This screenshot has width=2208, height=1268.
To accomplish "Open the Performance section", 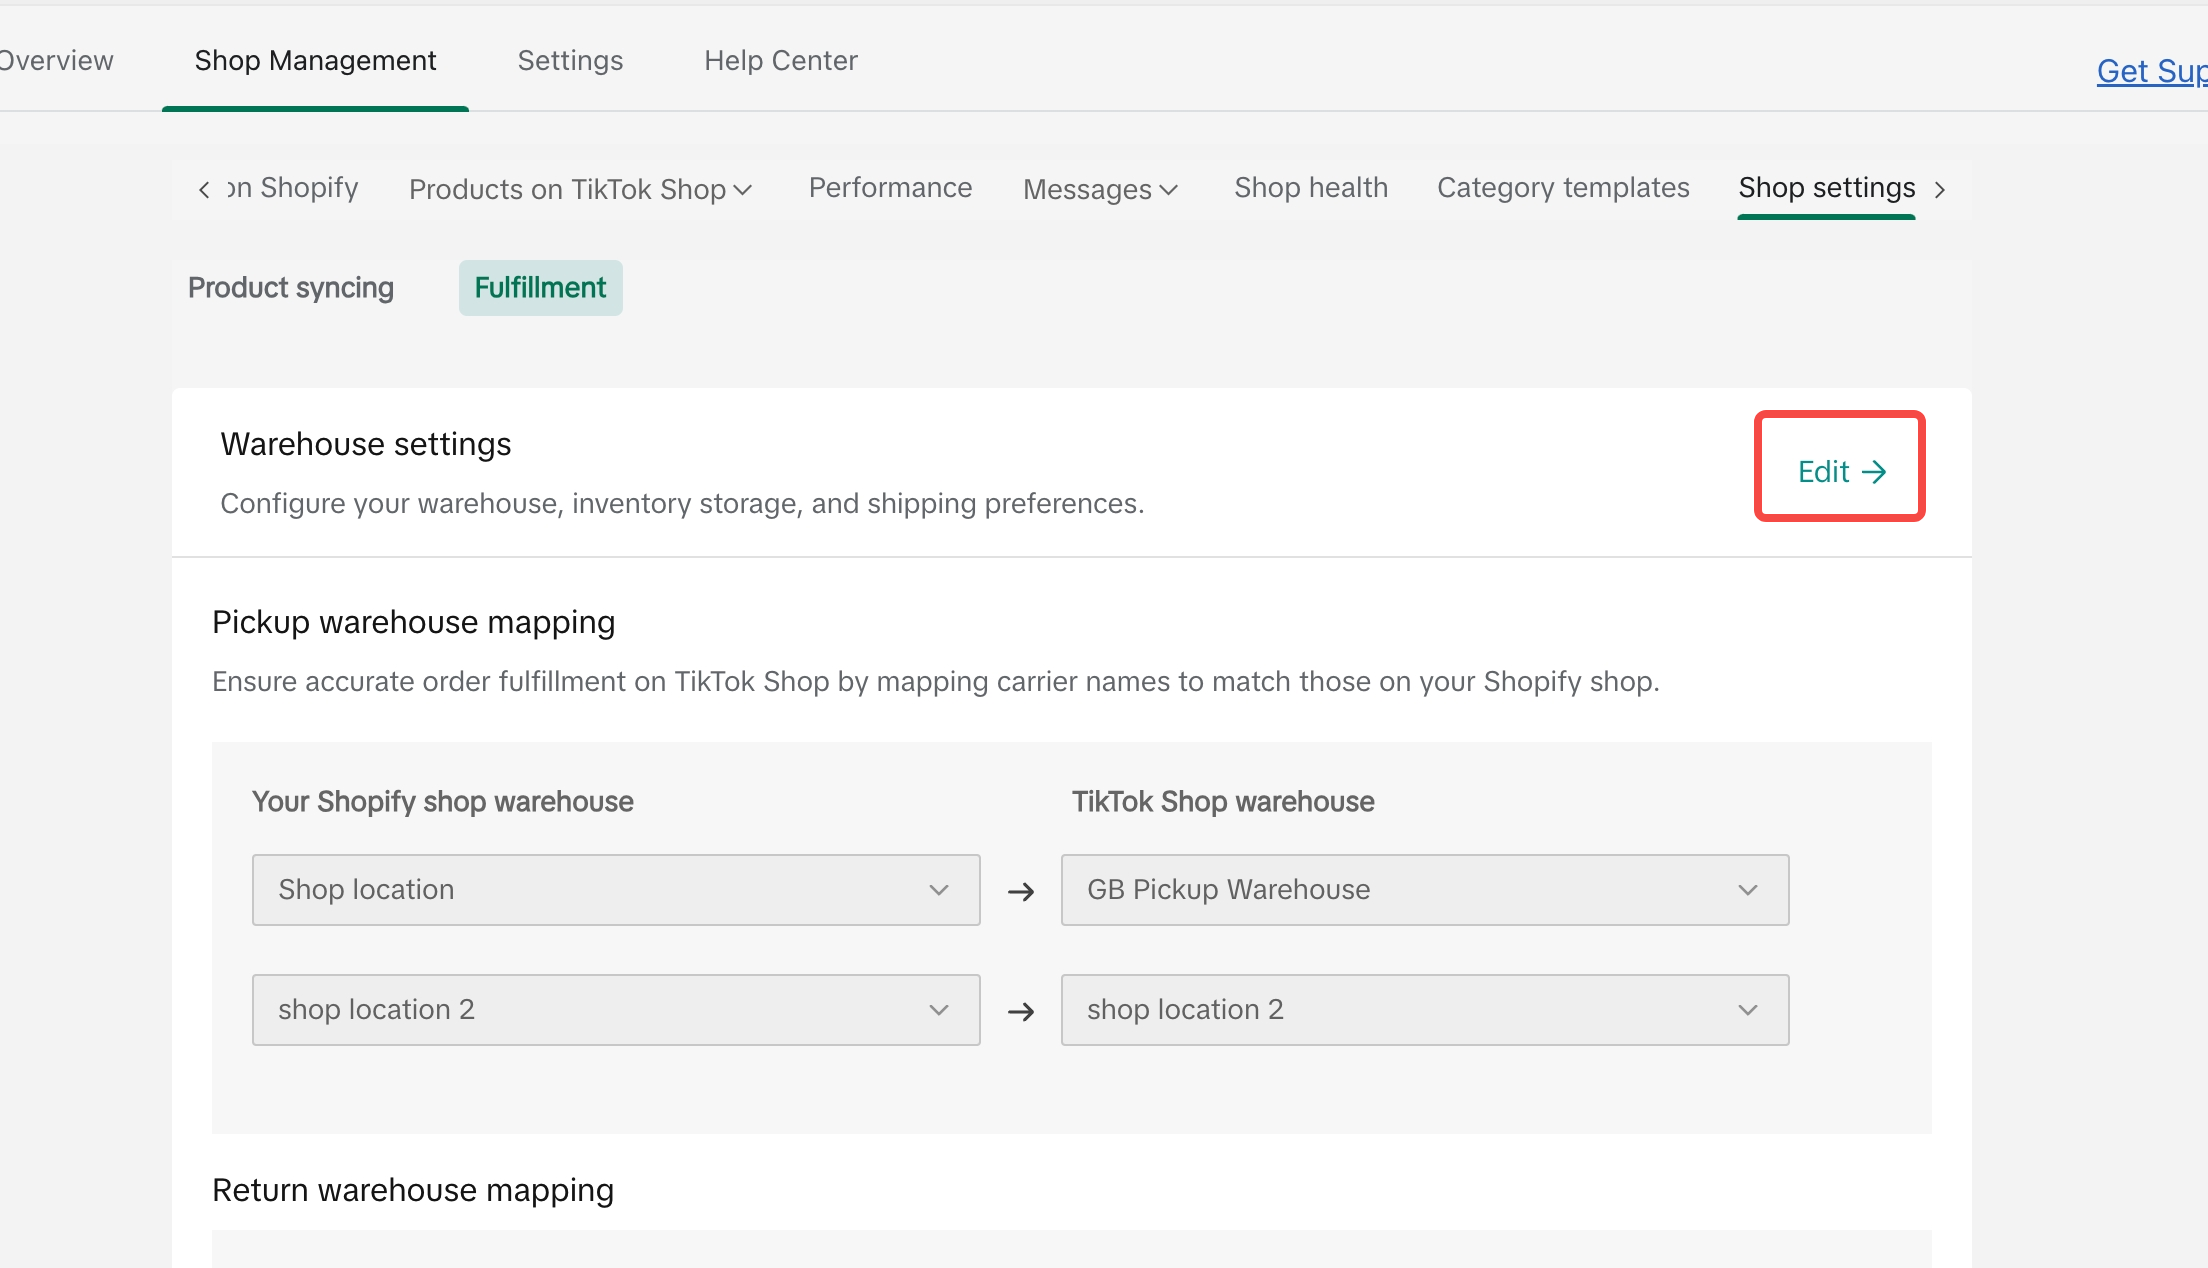I will [x=890, y=188].
